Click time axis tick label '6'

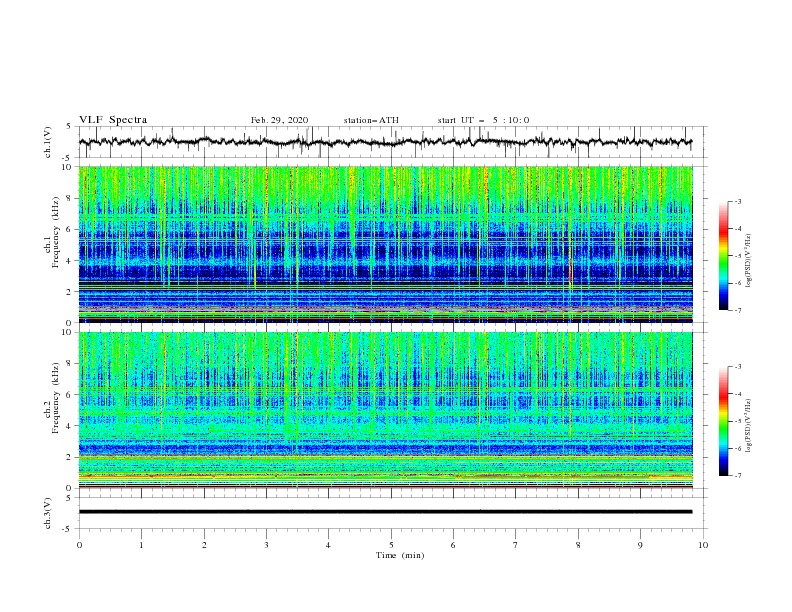[x=453, y=545]
